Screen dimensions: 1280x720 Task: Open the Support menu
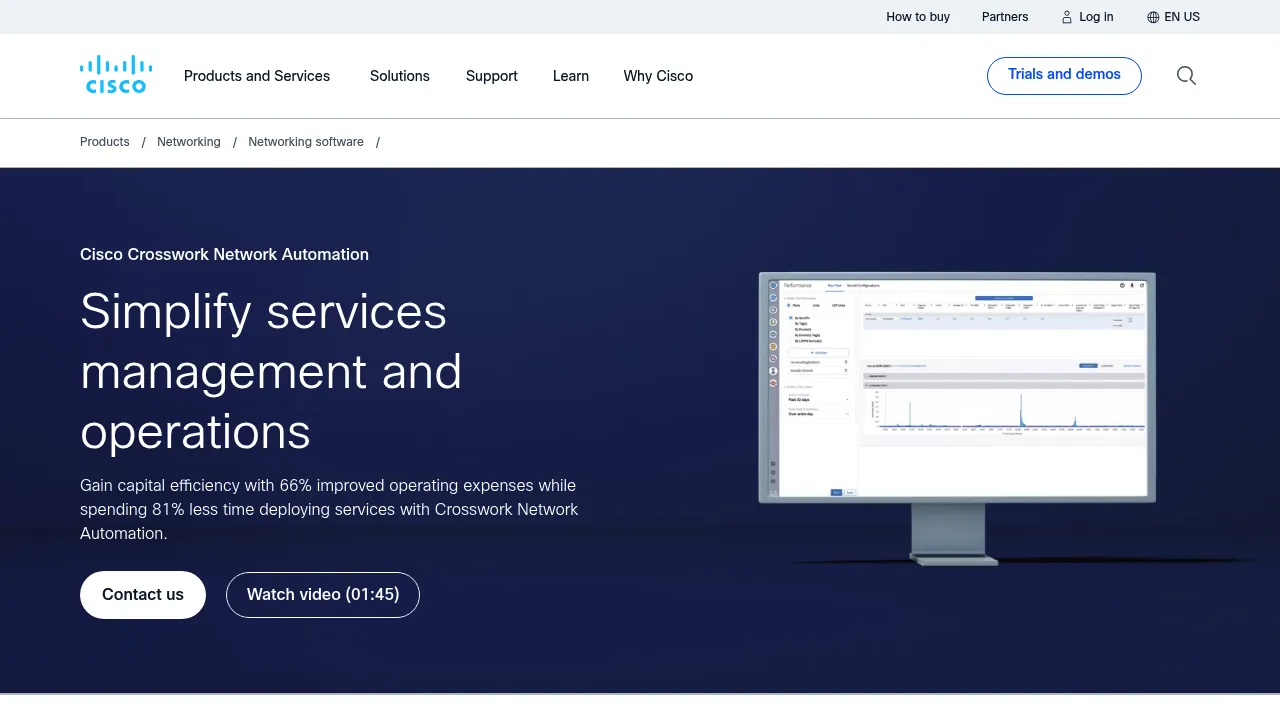492,76
